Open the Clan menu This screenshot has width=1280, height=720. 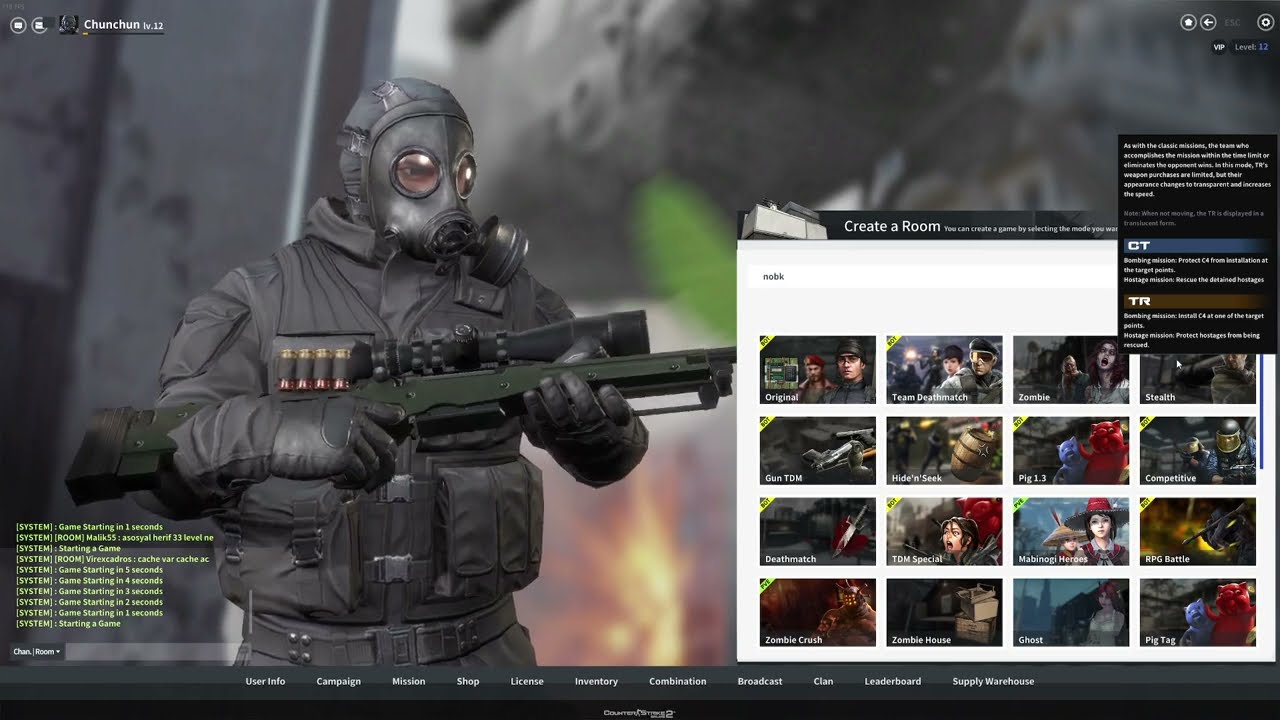pos(823,681)
